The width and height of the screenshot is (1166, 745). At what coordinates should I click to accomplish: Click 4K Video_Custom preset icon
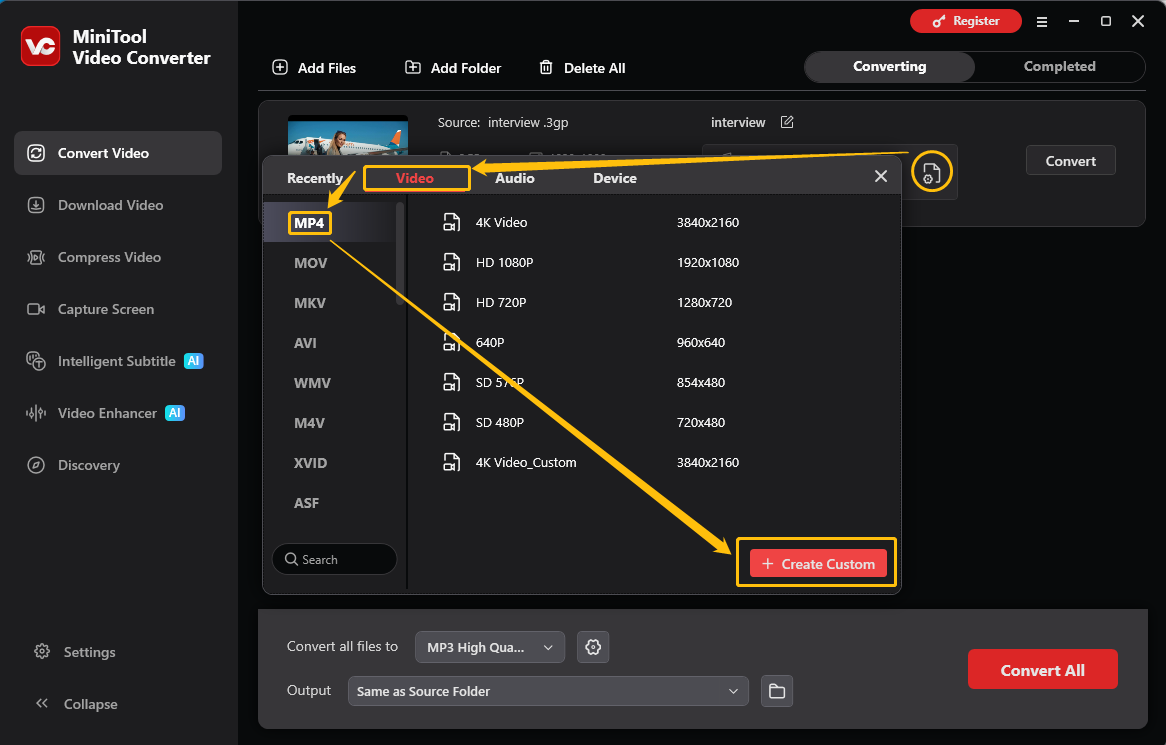(451, 462)
